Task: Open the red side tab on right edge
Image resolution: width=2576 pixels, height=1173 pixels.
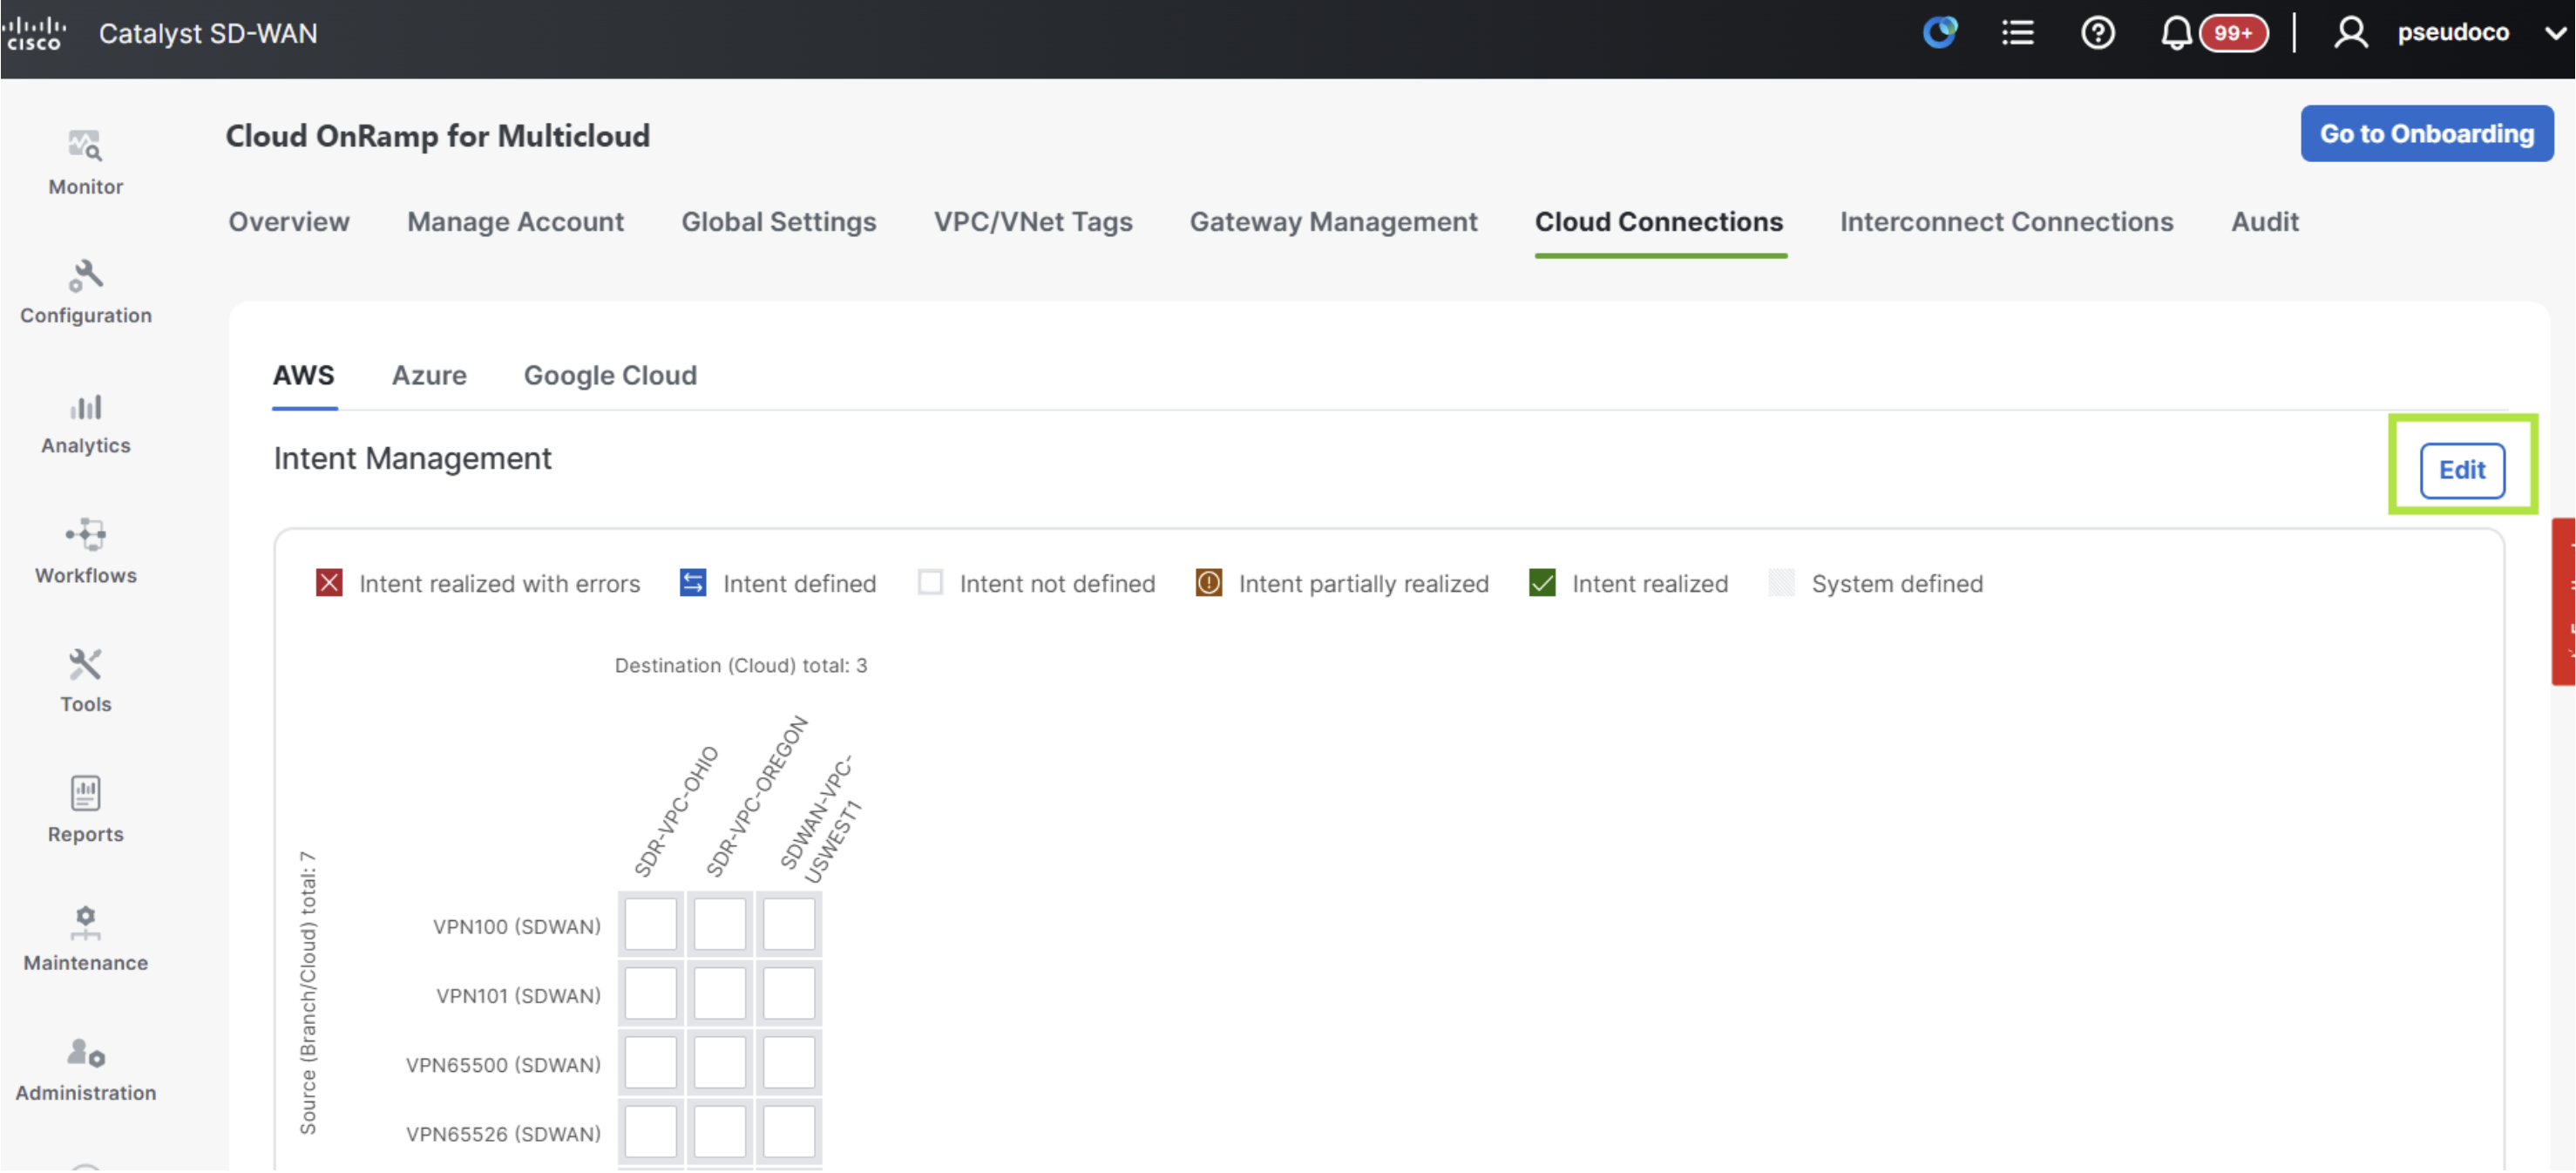Action: (2564, 601)
